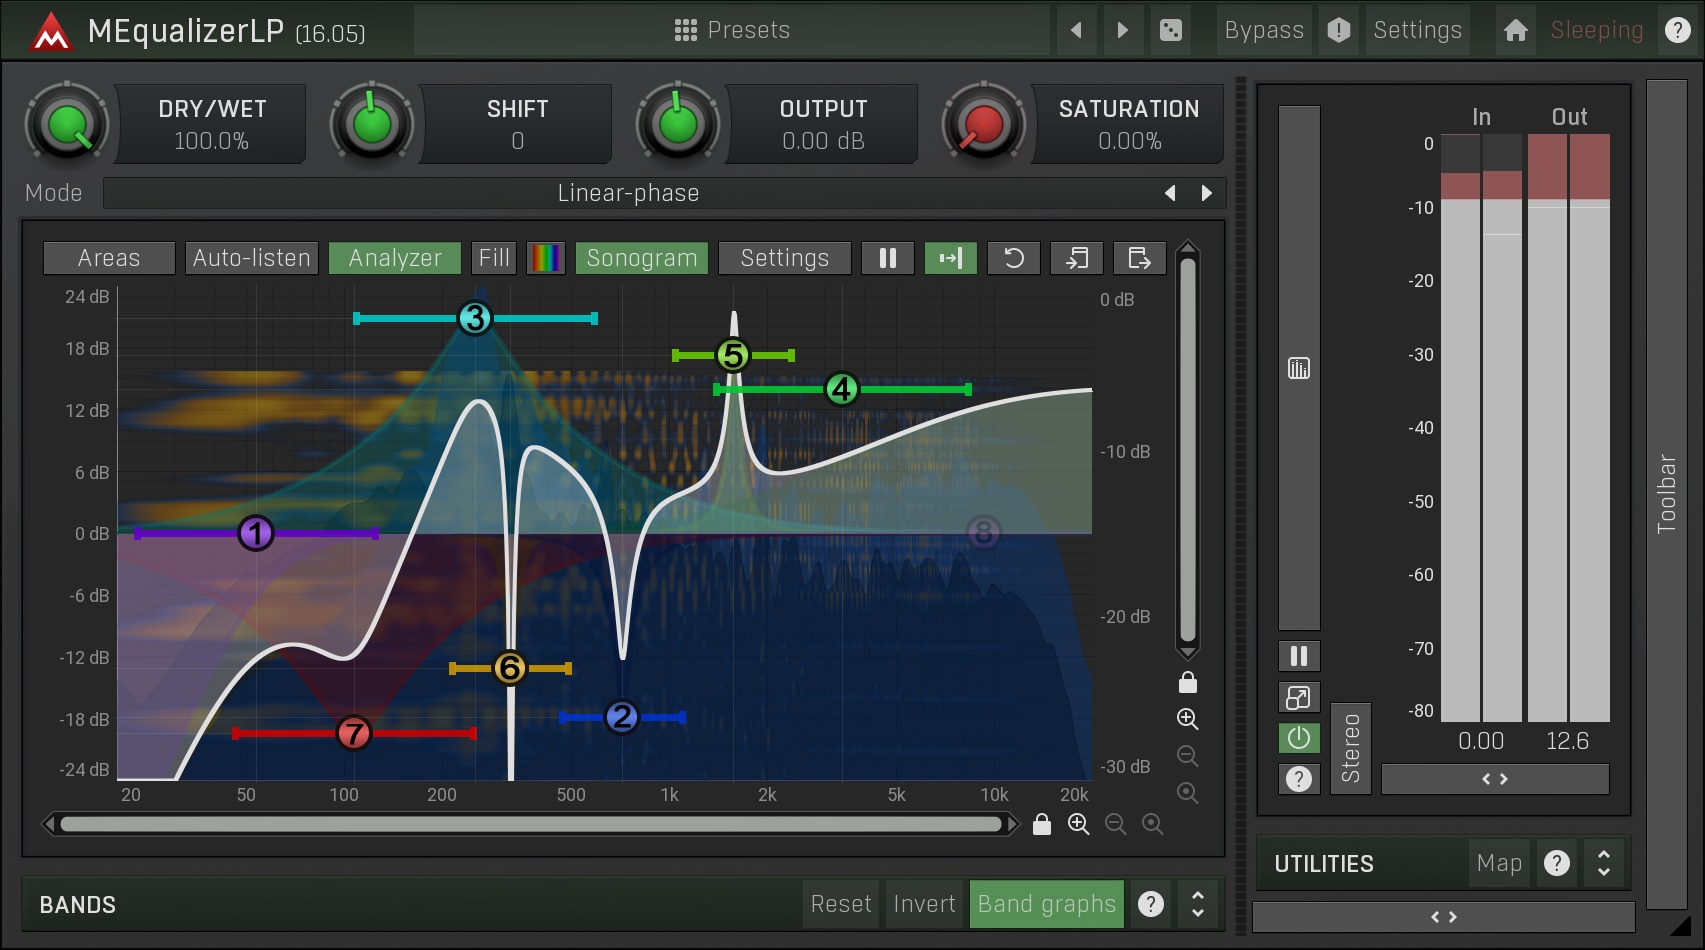Click the red Saturation knob

pos(984,124)
